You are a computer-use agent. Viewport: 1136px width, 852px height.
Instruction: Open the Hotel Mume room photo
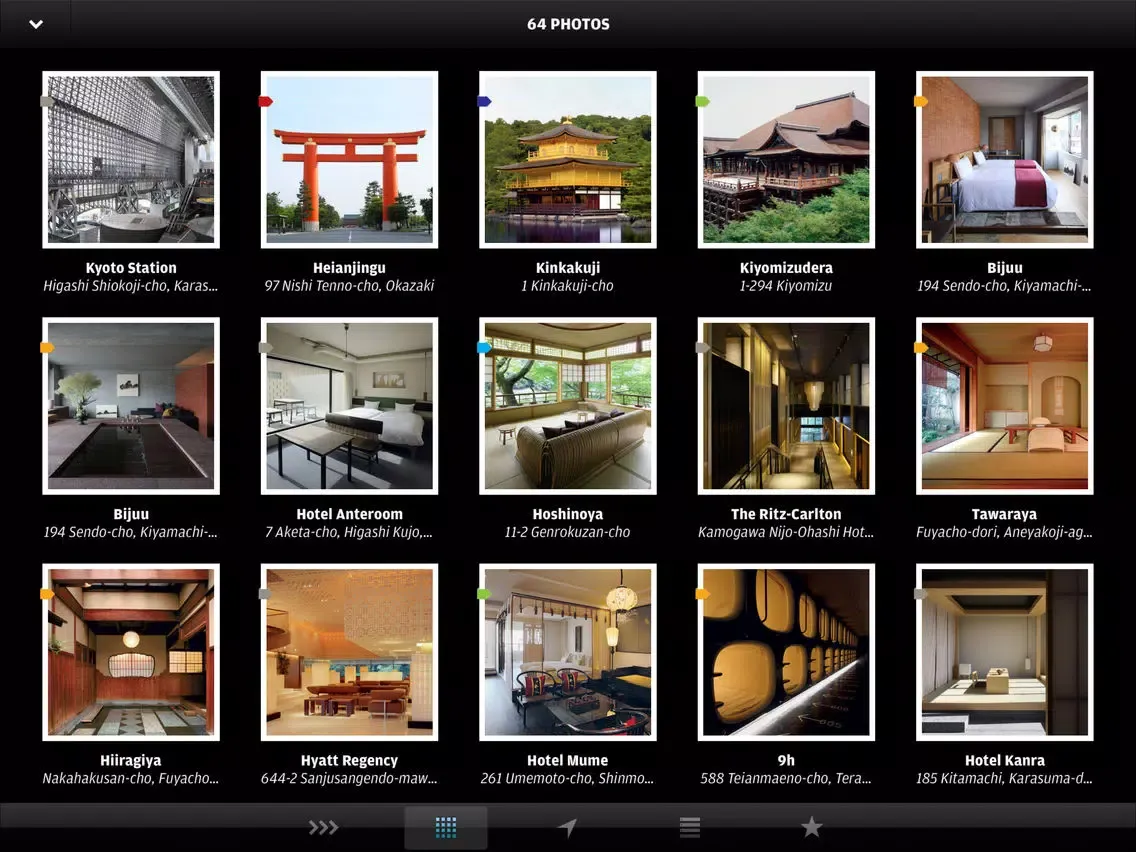tap(568, 652)
